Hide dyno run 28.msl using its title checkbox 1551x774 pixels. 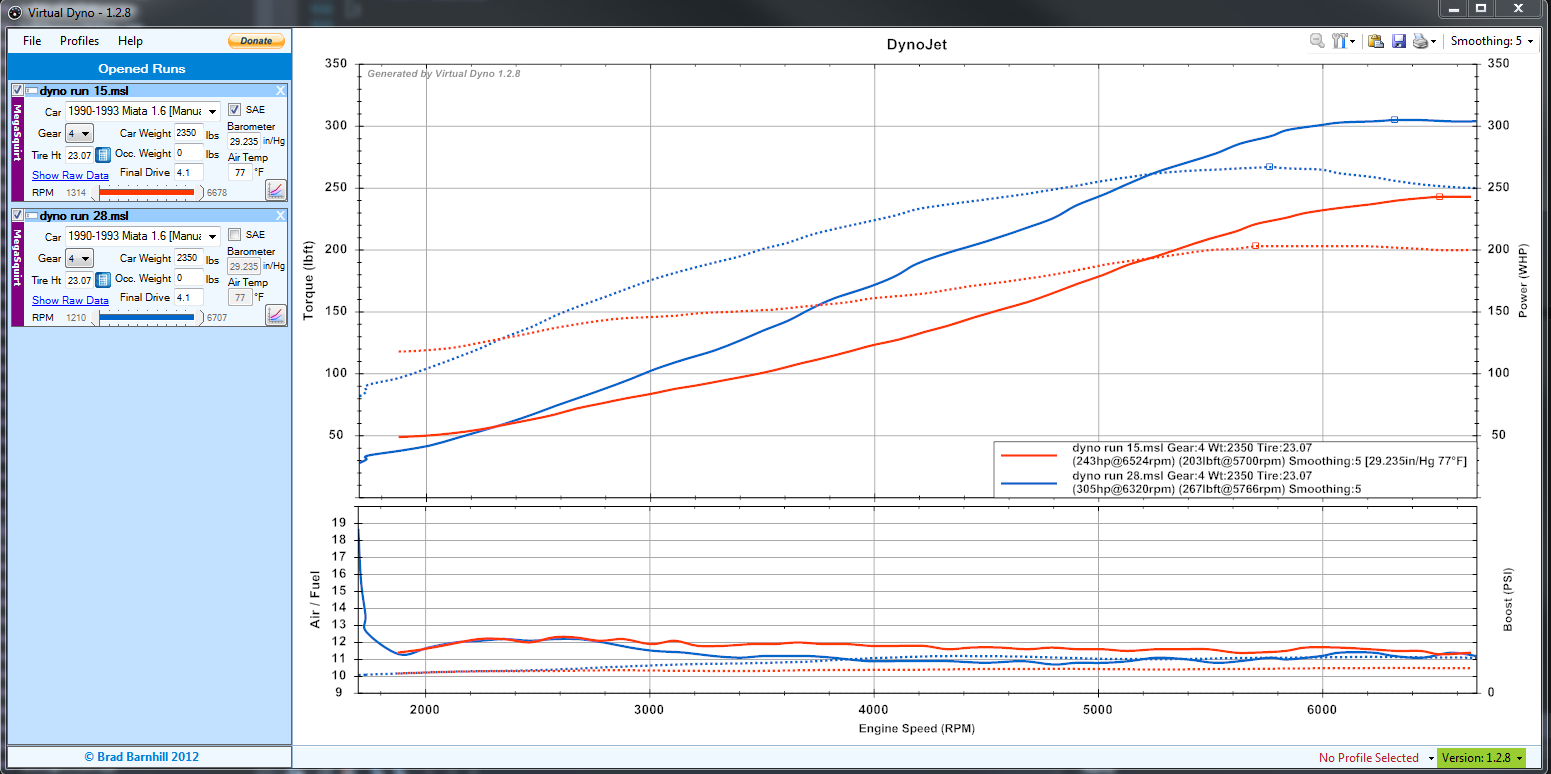point(17,216)
